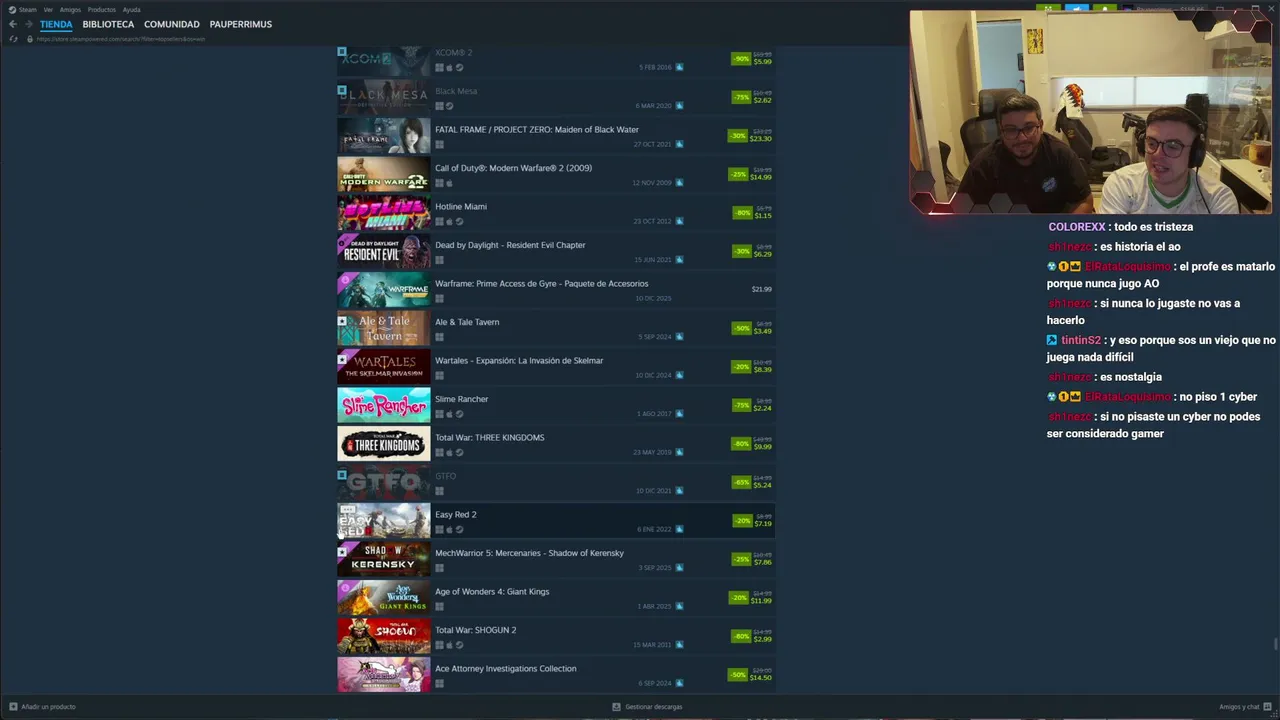1280x720 pixels.
Task: Open Age of Wonders 4: Giant Kings listing
Action: [492, 592]
